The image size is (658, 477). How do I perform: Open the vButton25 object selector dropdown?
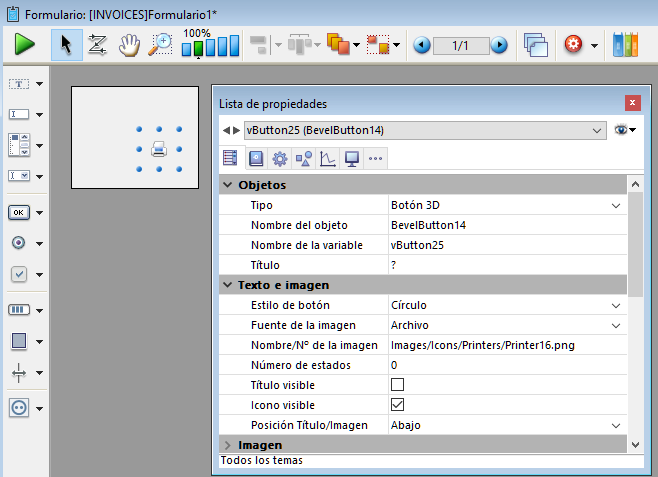pyautogui.click(x=597, y=130)
